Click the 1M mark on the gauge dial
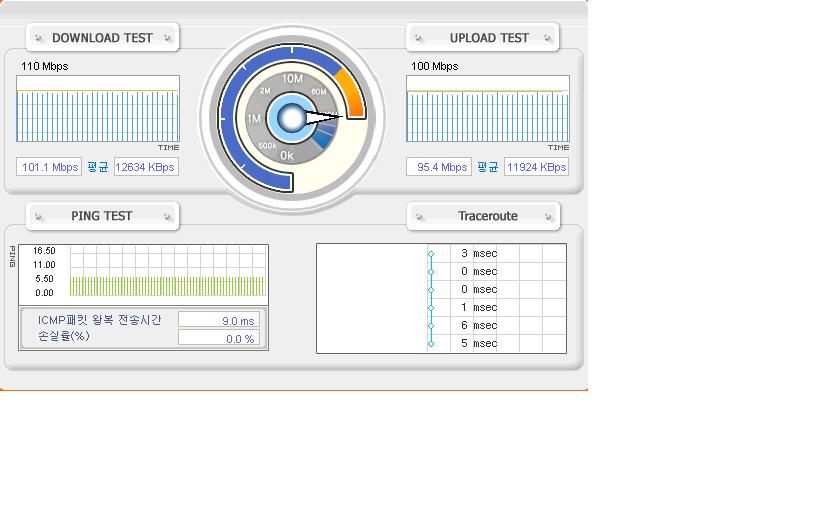 click(x=253, y=119)
